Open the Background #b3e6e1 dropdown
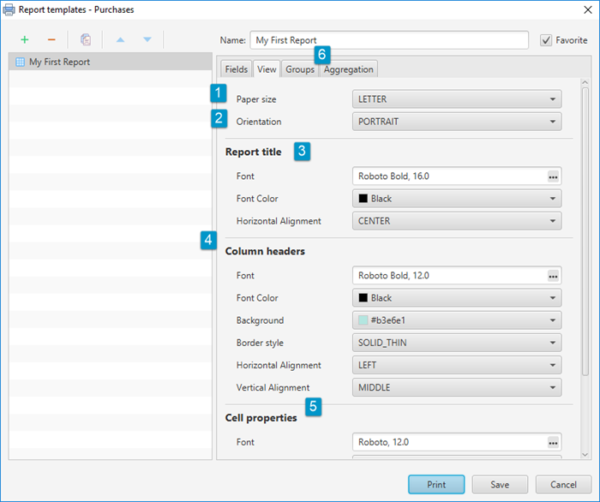The image size is (600, 502). 457,320
